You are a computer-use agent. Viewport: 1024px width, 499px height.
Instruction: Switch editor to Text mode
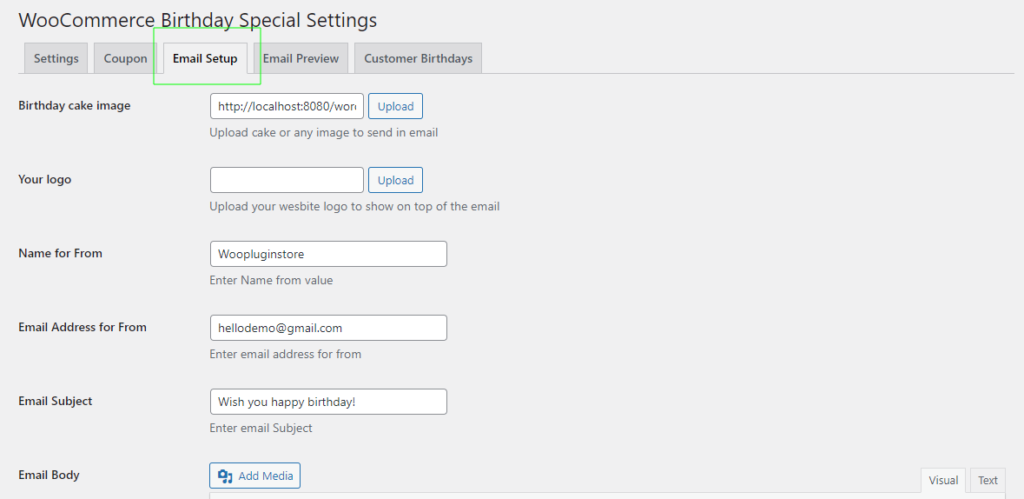pyautogui.click(x=987, y=481)
